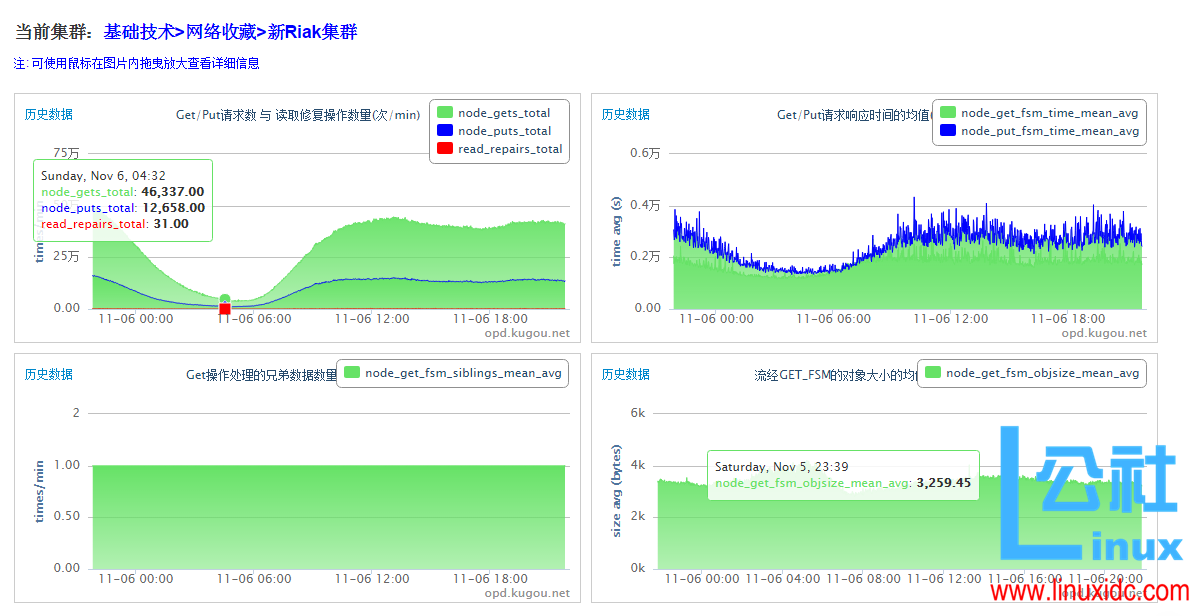Open the 历史数据 label on the Get/Put requests chart
This screenshot has width=1189, height=616.
pos(47,114)
